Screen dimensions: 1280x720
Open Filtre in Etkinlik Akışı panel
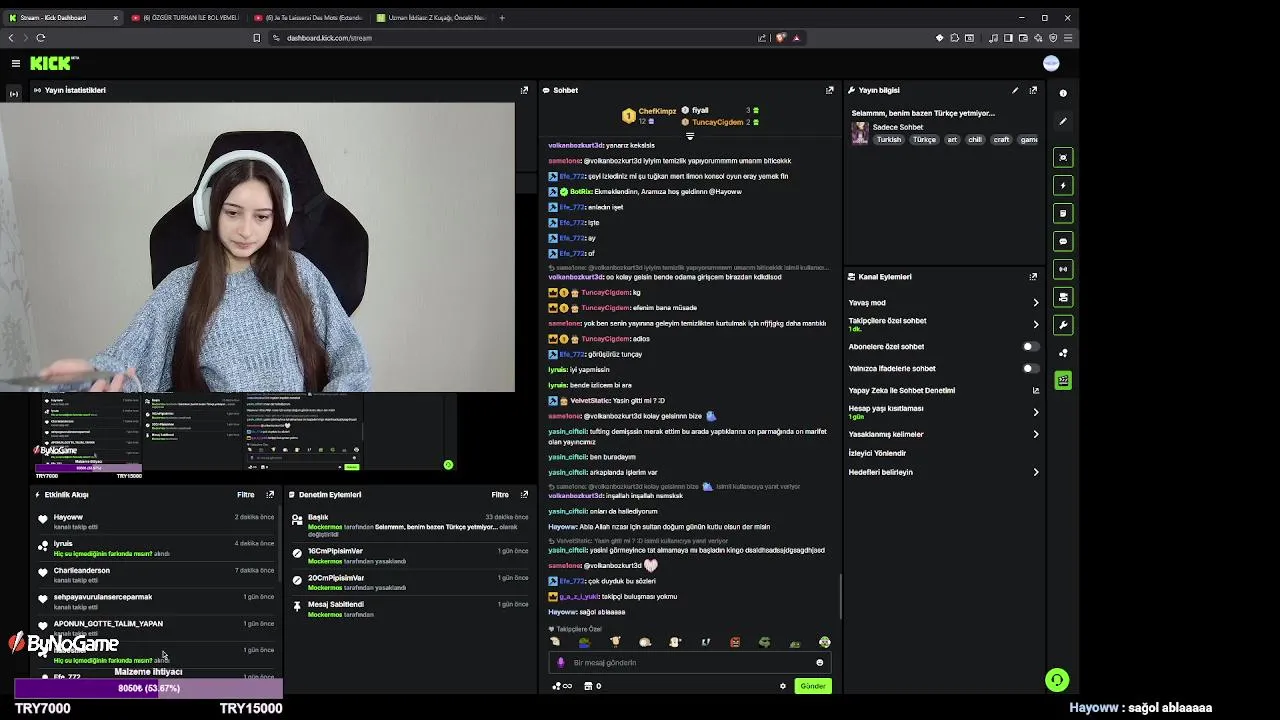pos(246,494)
